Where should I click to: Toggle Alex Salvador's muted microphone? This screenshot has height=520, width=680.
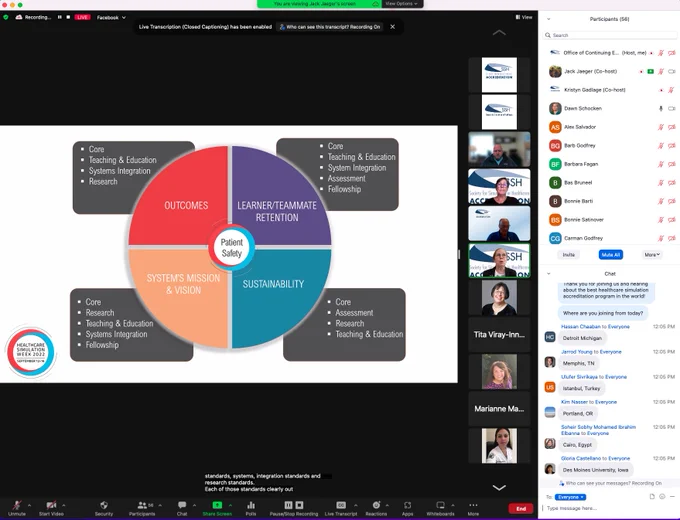pyautogui.click(x=660, y=127)
